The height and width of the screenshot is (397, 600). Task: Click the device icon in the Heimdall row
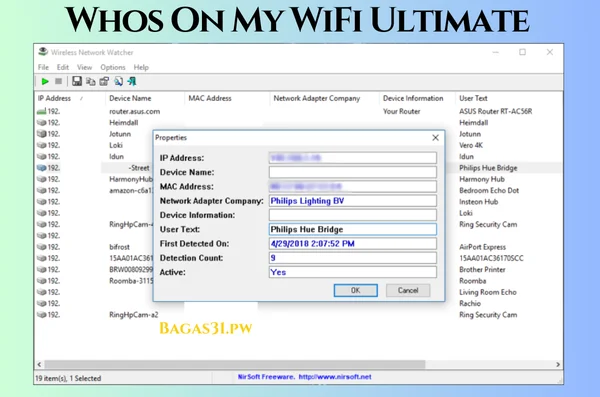42,123
